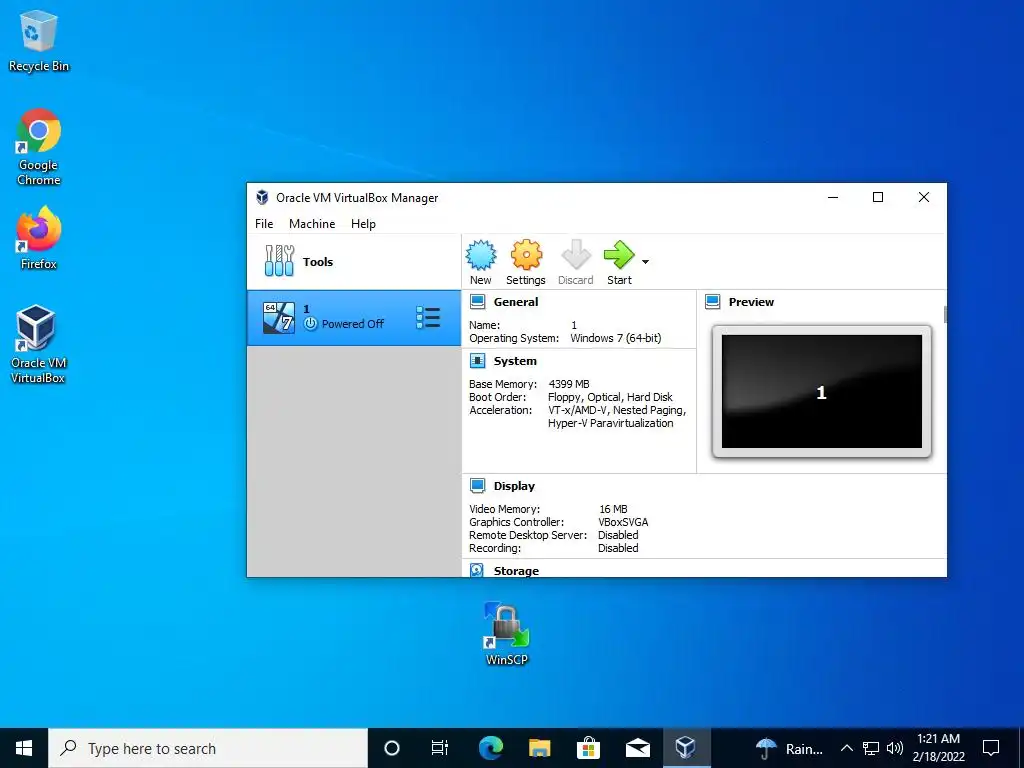Click the Preview panel monitor icon
The image size is (1024, 768).
[x=712, y=302]
